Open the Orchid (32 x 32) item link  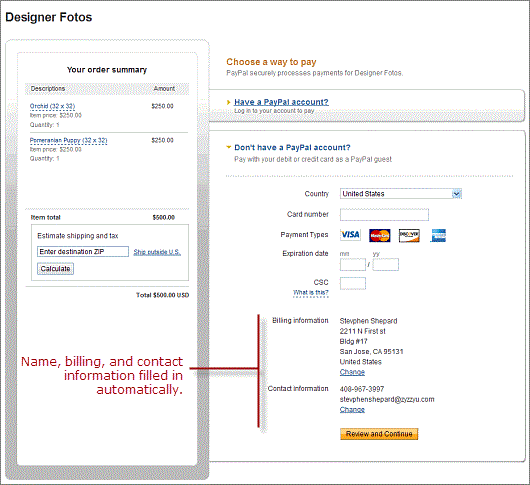[52, 106]
